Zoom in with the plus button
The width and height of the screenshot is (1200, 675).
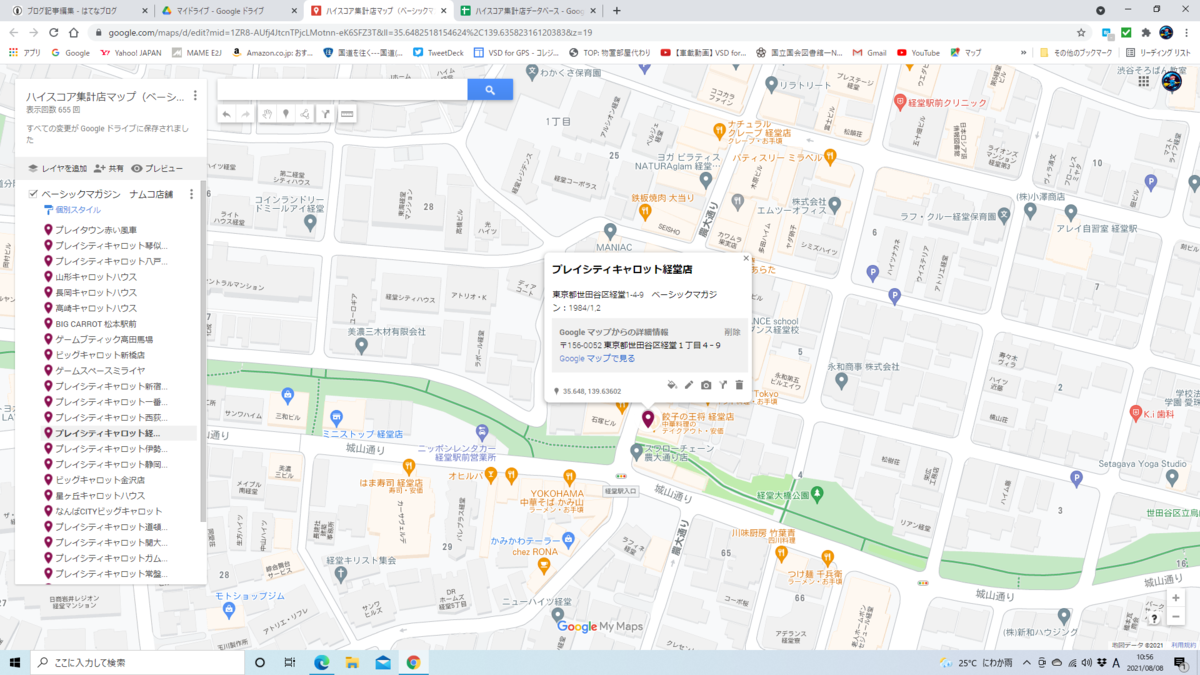1176,598
